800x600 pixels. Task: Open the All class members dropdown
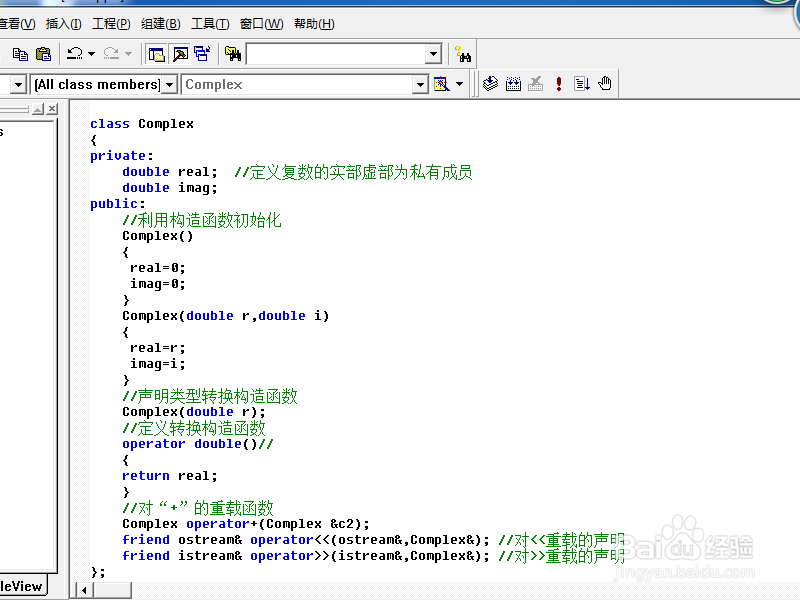click(169, 85)
